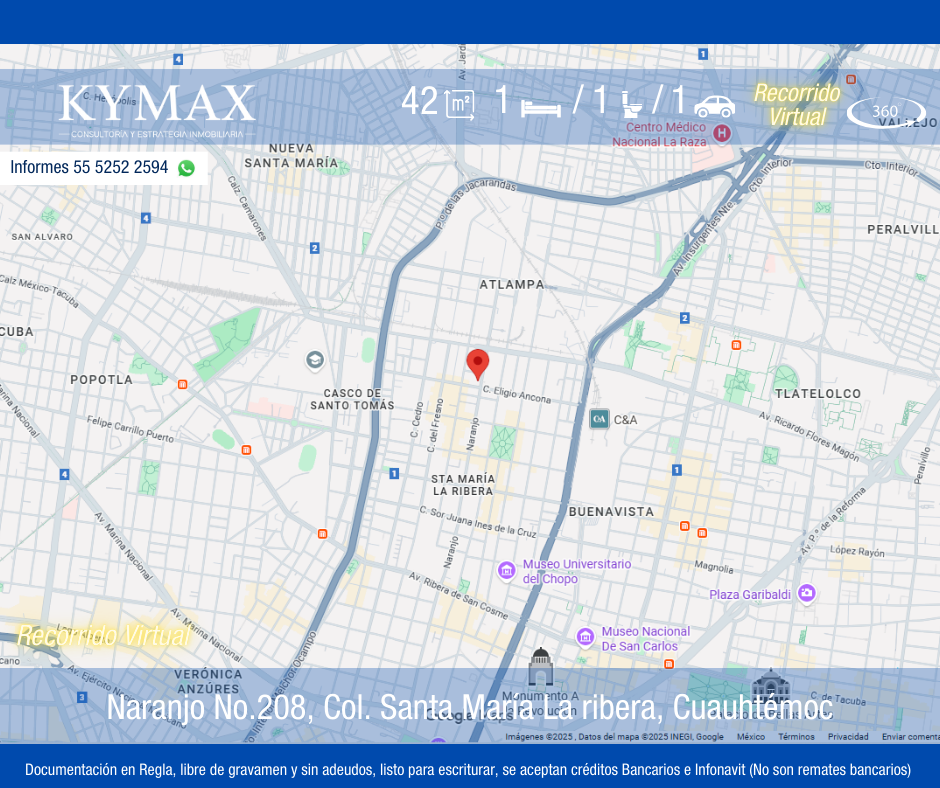Select the C&A store marker on the map
940x788 pixels.
click(599, 419)
